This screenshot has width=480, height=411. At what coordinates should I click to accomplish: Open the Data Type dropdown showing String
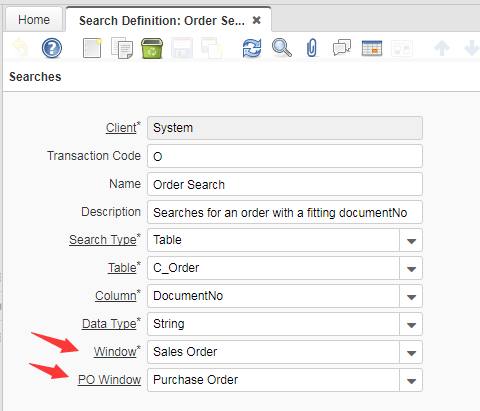[411, 324]
